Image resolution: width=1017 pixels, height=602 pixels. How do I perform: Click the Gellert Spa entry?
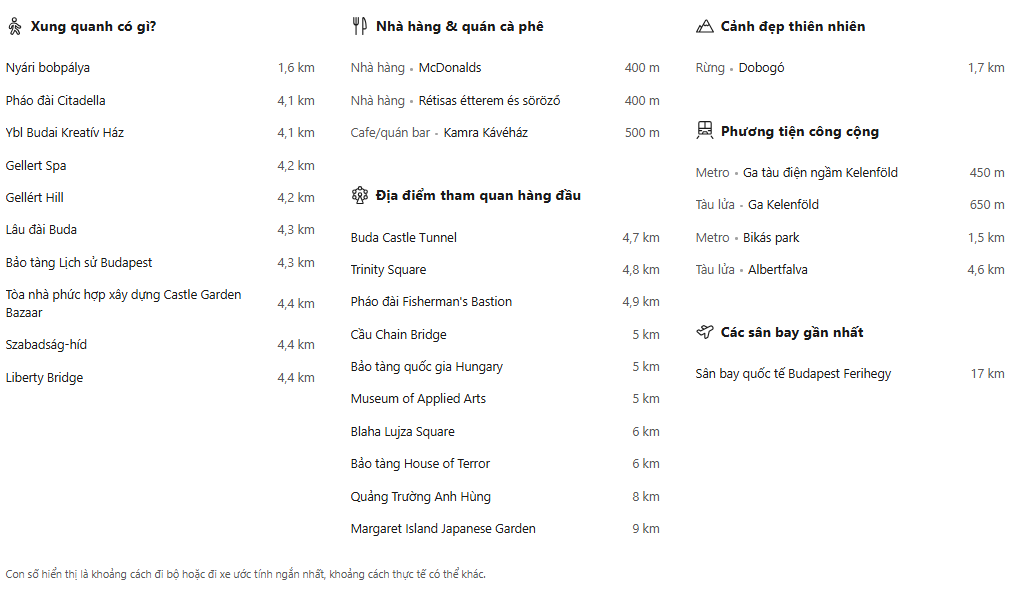click(36, 166)
